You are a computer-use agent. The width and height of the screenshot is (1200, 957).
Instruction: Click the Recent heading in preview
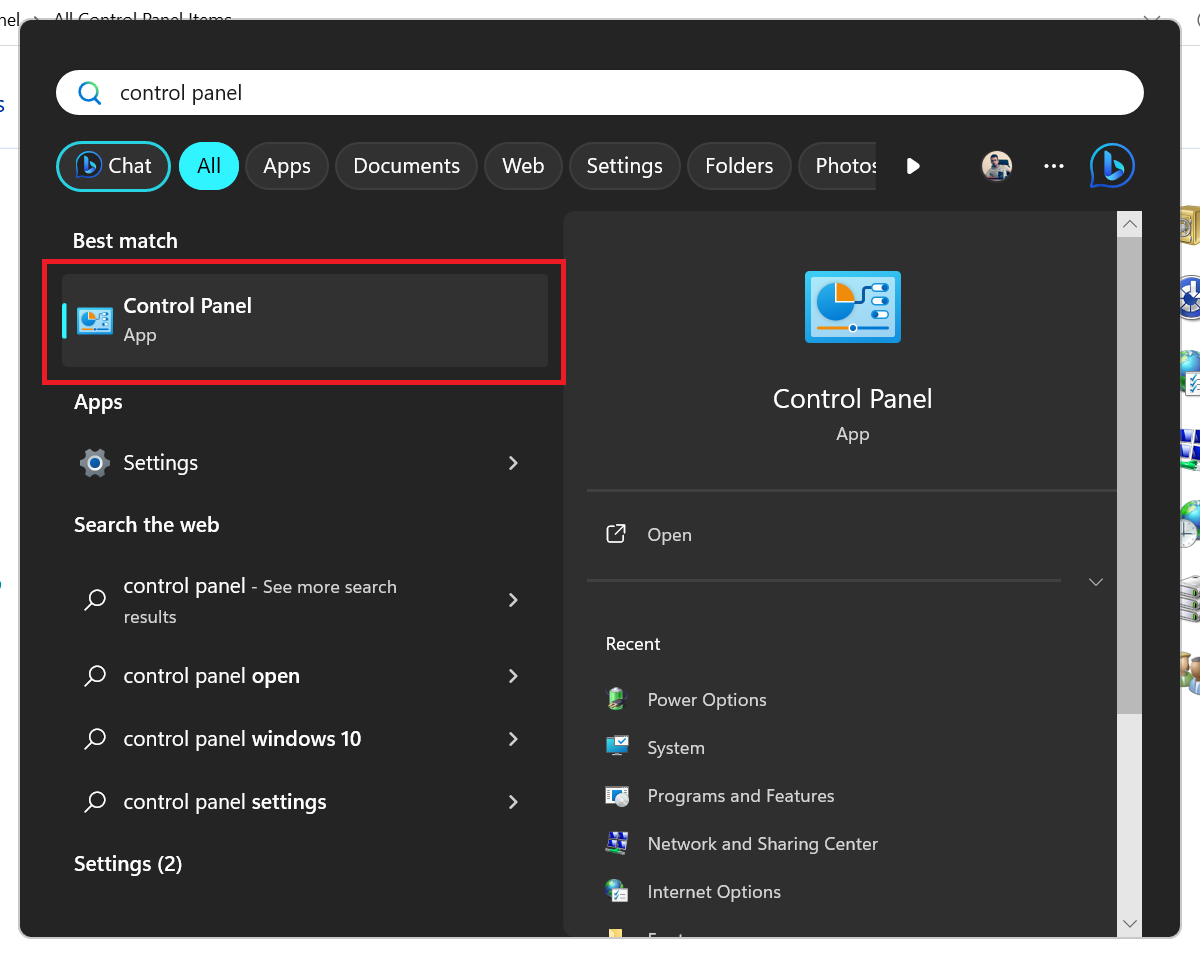pyautogui.click(x=633, y=644)
